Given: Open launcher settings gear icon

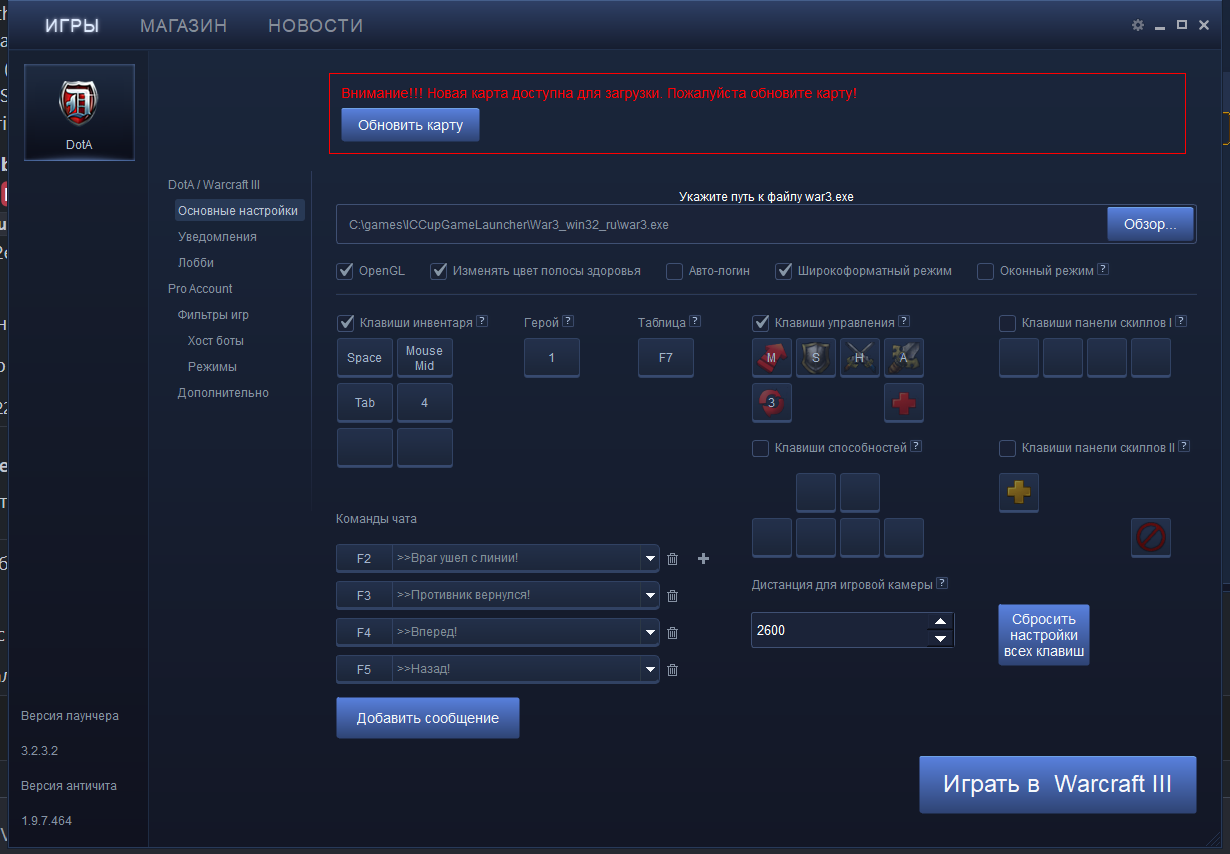Looking at the screenshot, I should pos(1137,25).
